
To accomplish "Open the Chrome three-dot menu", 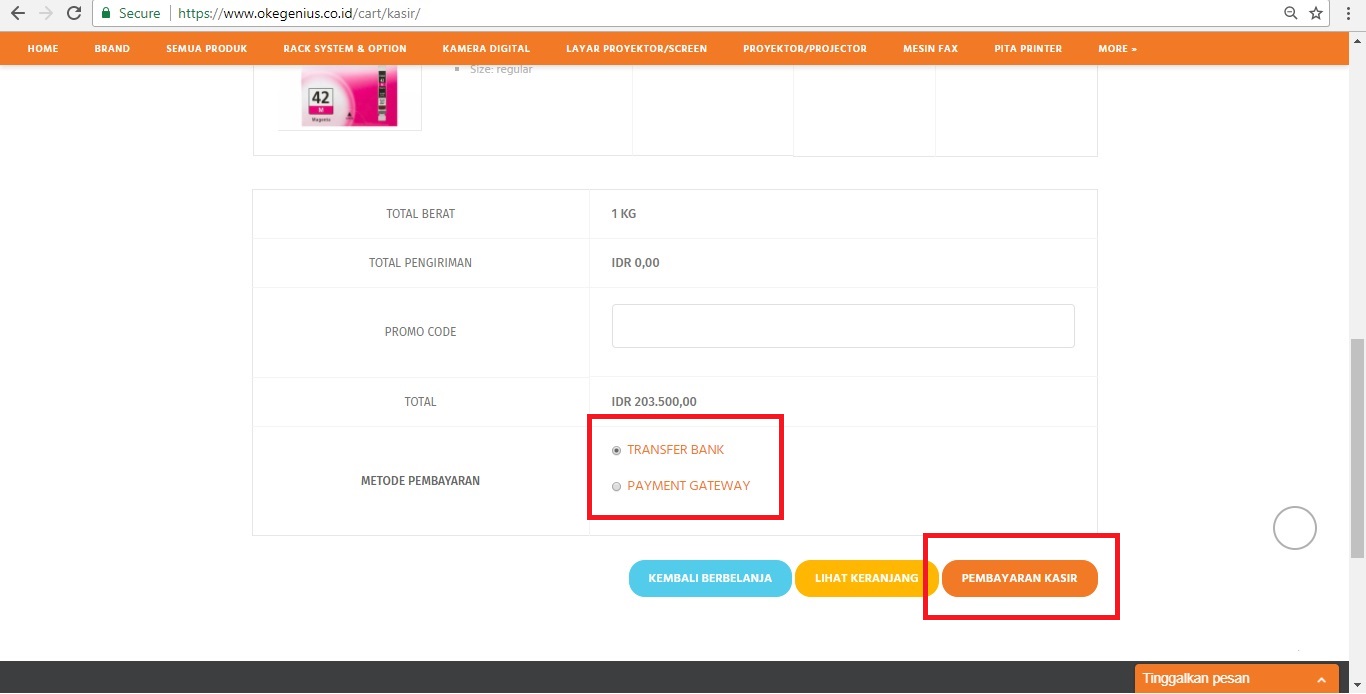I will [x=1349, y=14].
